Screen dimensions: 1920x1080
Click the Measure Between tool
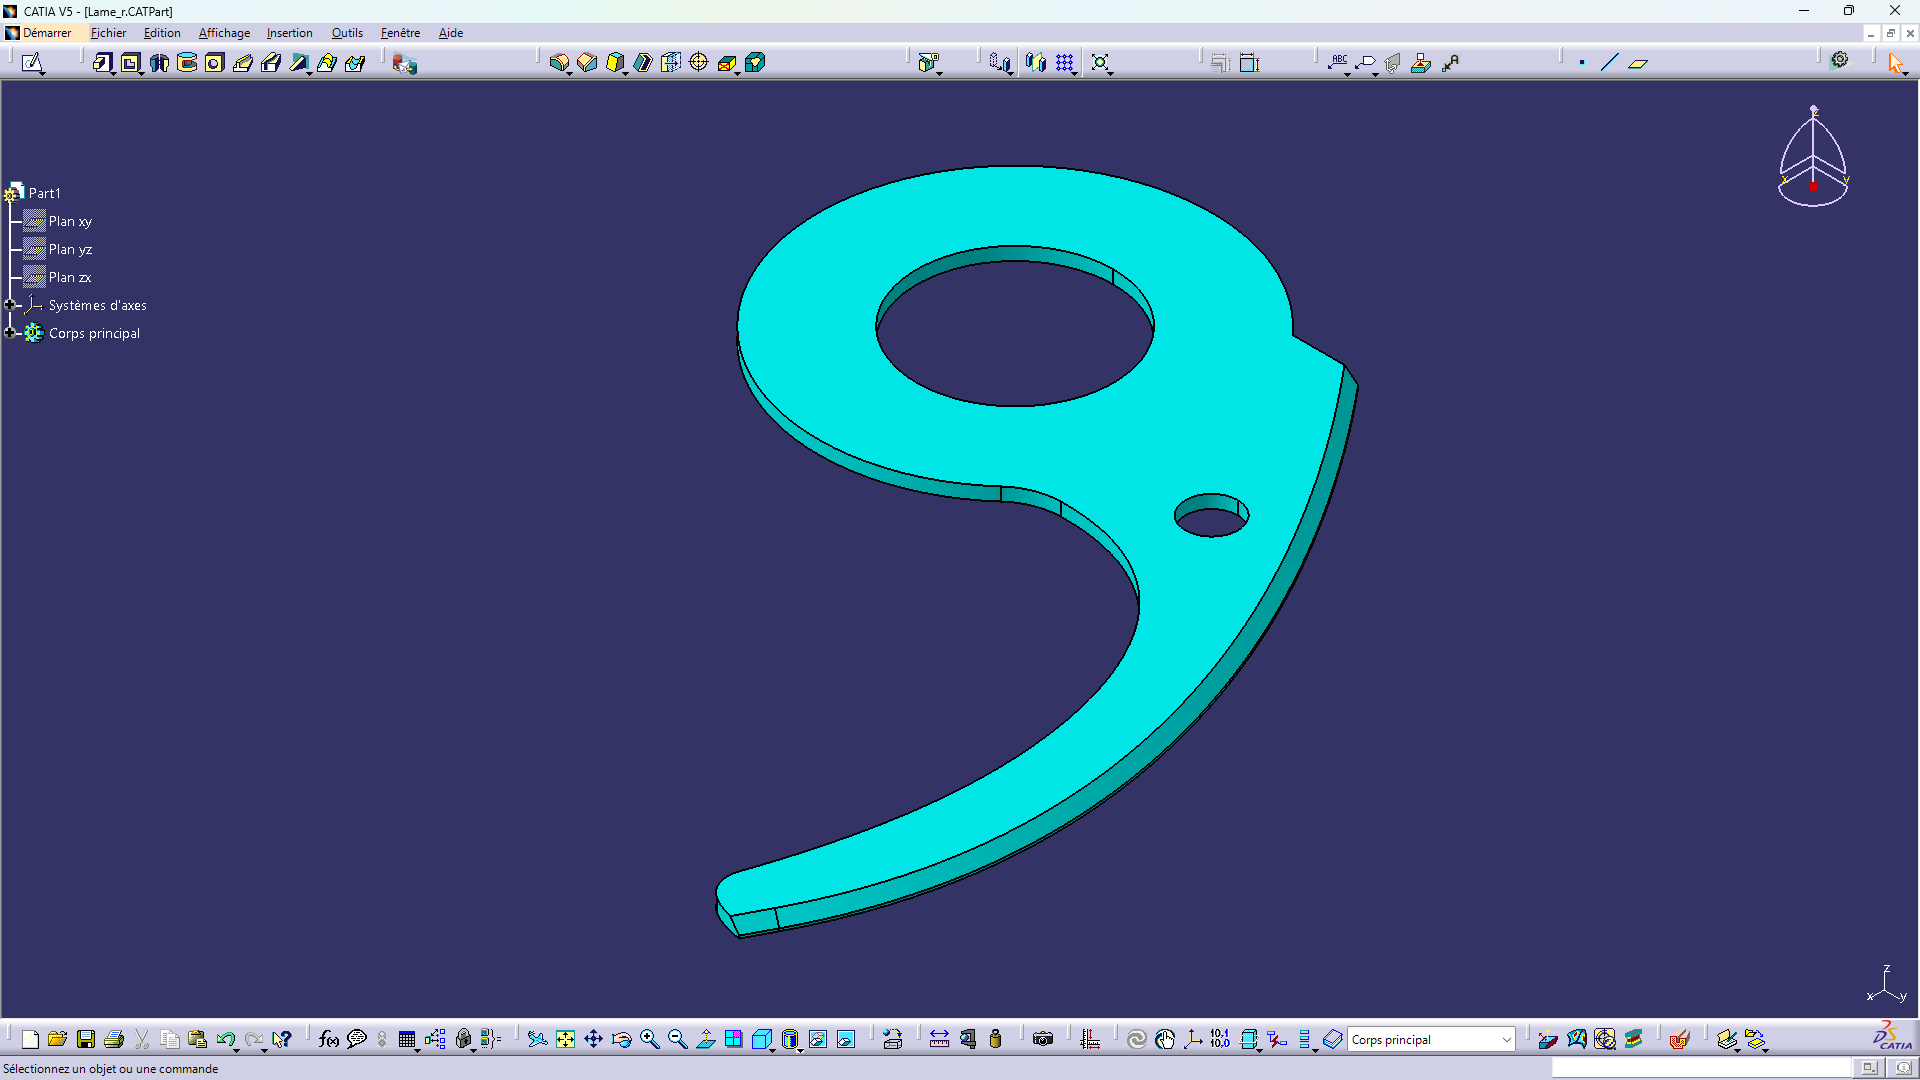(x=939, y=1040)
